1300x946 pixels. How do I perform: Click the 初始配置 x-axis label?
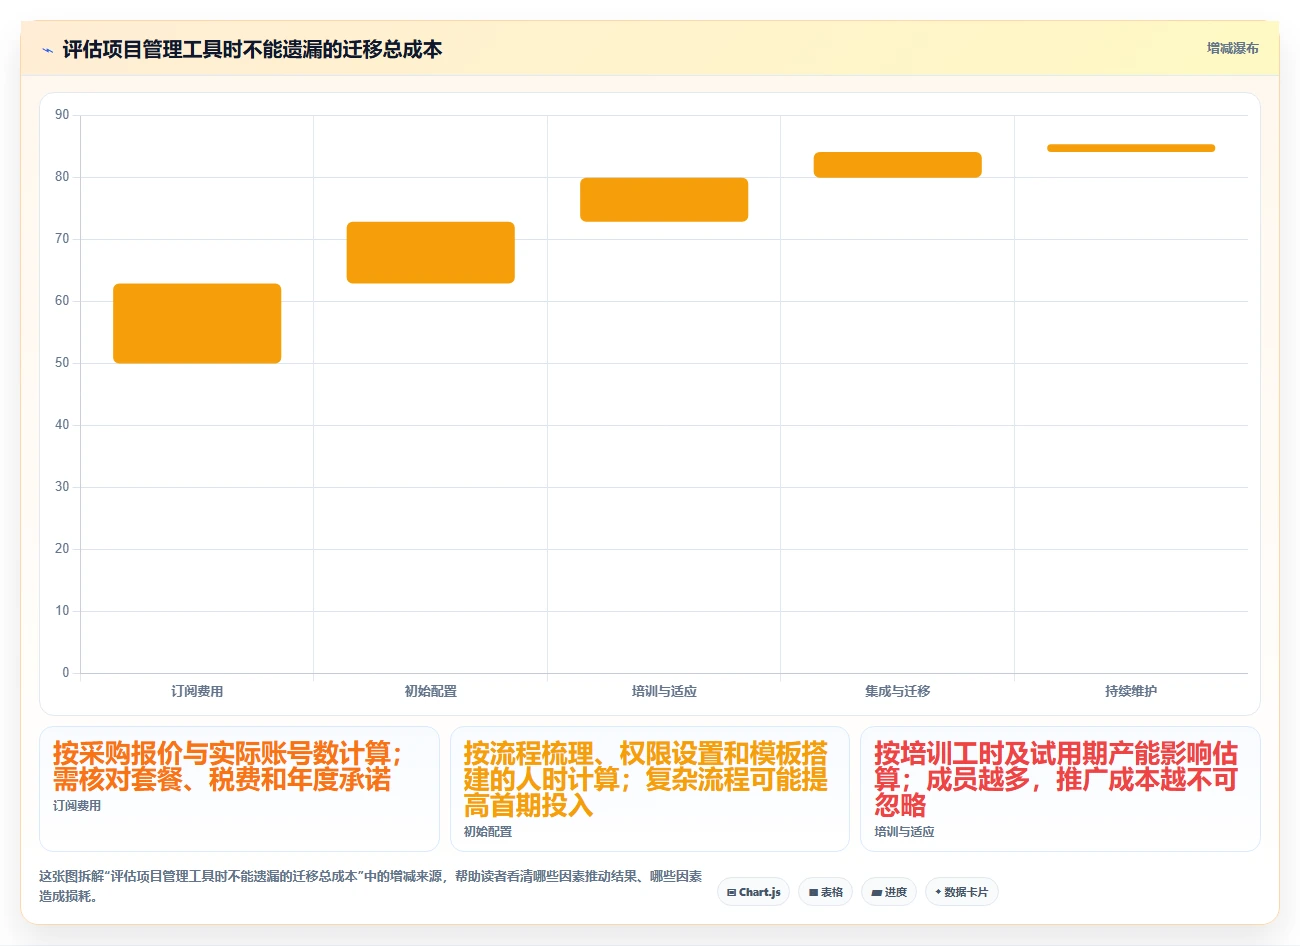(x=431, y=691)
